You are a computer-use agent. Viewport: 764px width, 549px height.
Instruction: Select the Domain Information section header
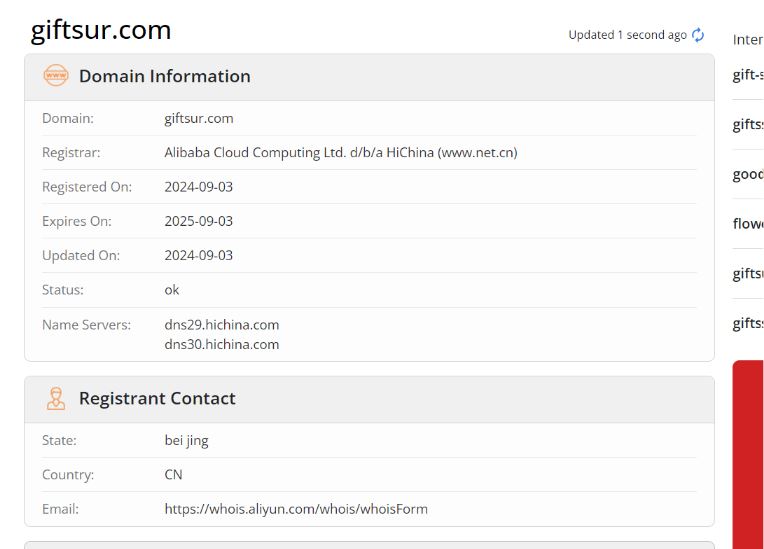164,76
